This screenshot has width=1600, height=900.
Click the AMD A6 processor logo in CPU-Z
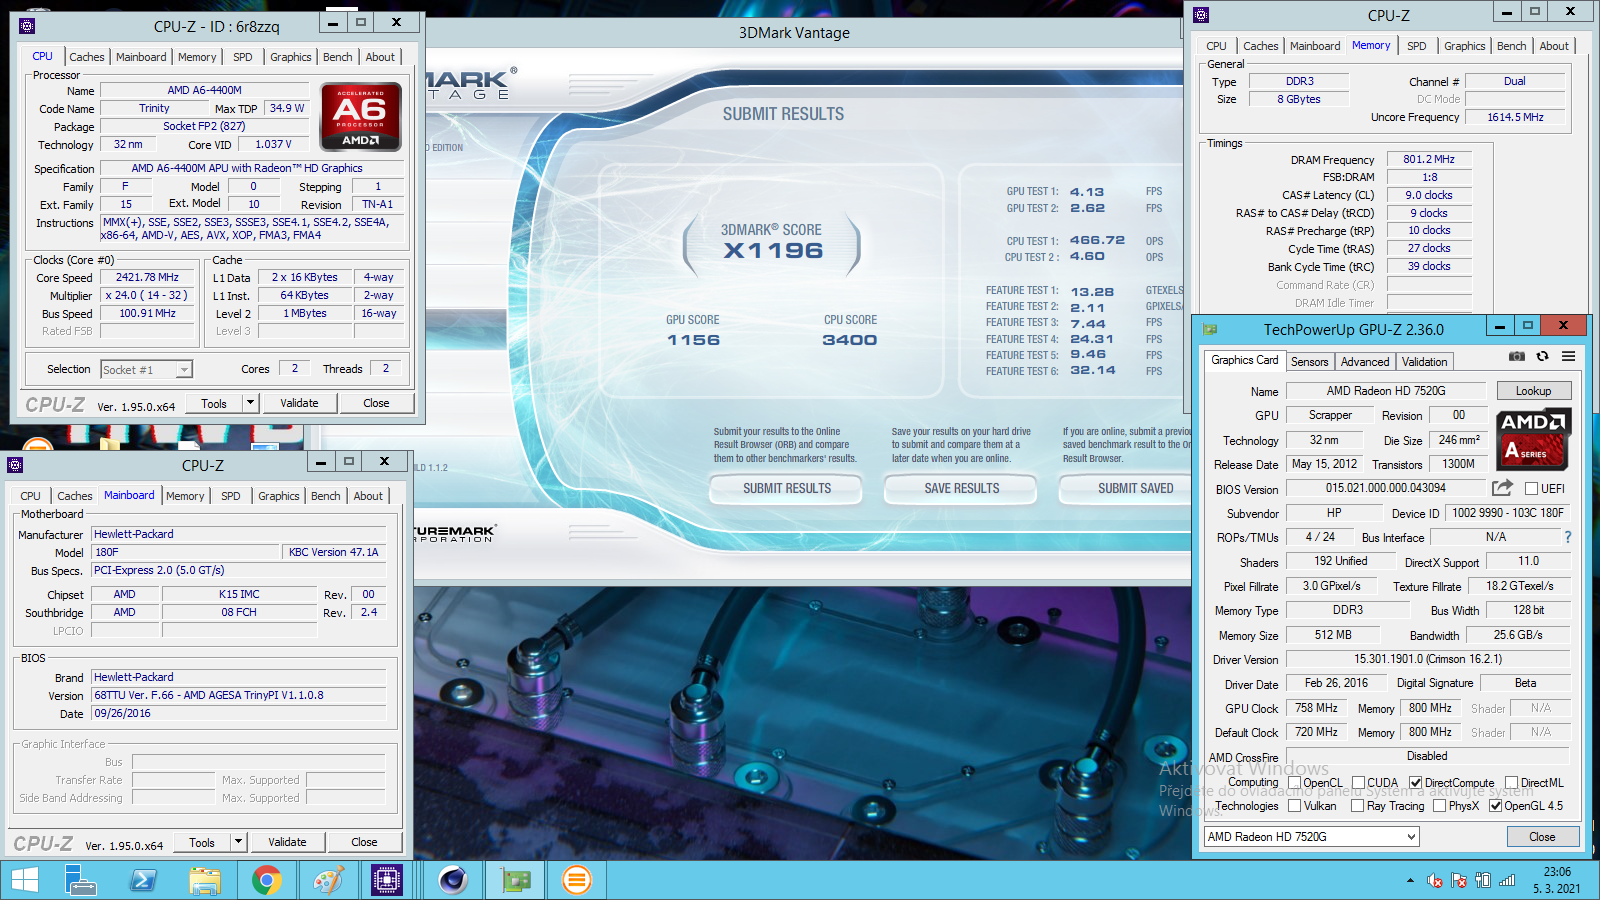361,116
